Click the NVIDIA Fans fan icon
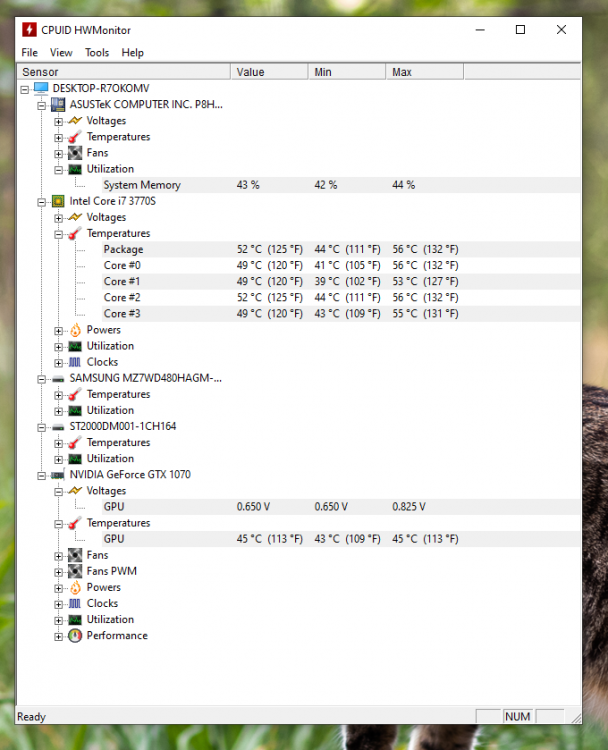Screen dimensions: 608x750 tap(75, 555)
